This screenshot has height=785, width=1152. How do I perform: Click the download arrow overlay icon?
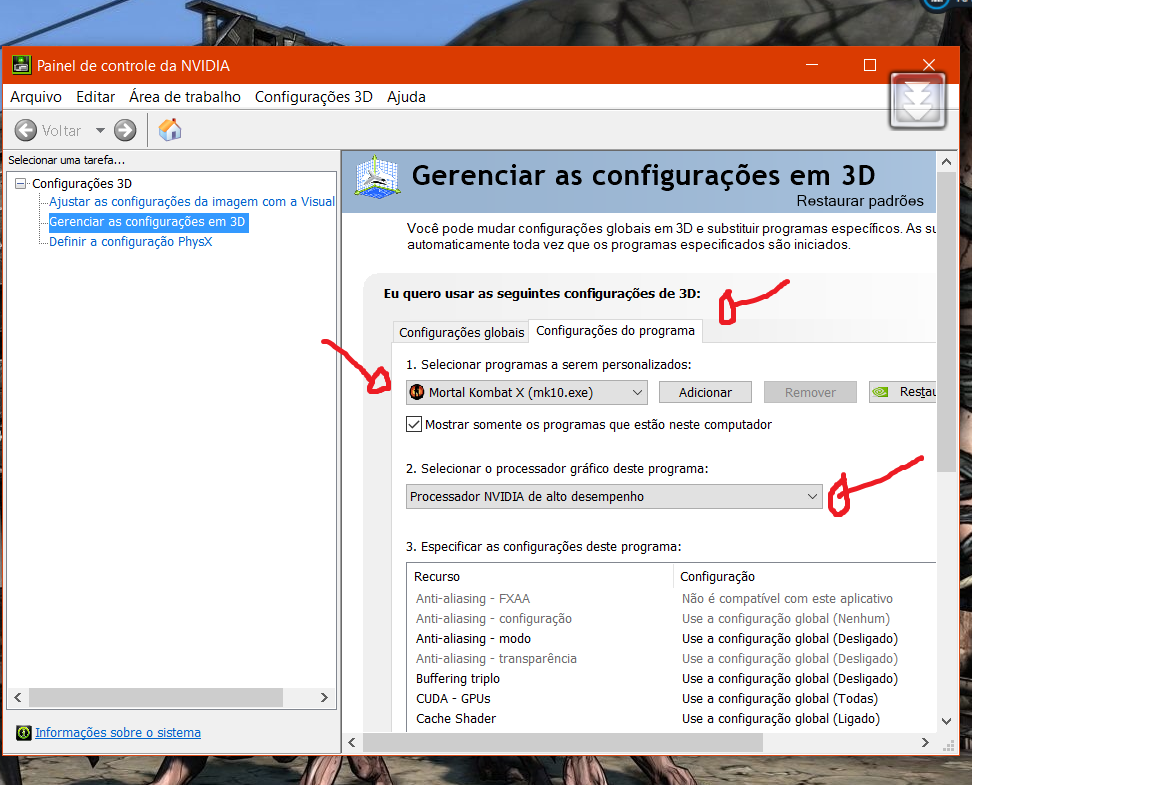[918, 101]
